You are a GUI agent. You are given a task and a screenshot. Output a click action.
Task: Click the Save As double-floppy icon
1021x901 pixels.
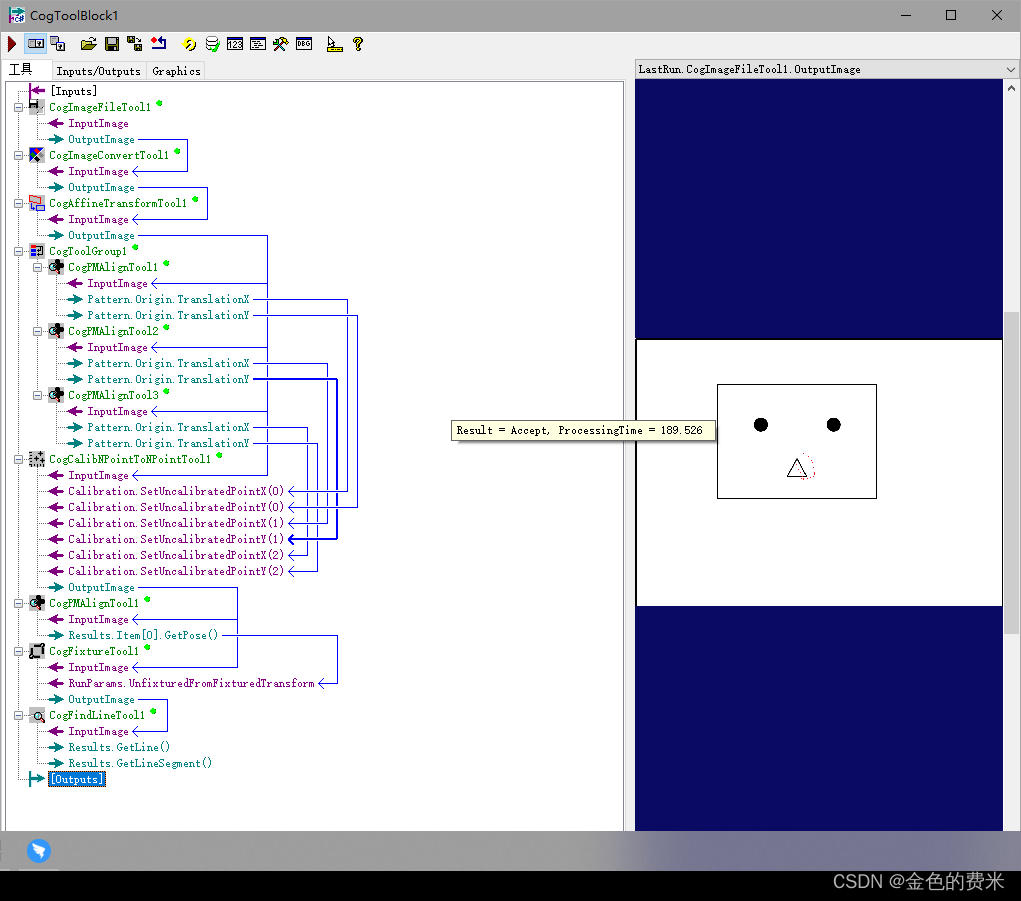pyautogui.click(x=135, y=44)
